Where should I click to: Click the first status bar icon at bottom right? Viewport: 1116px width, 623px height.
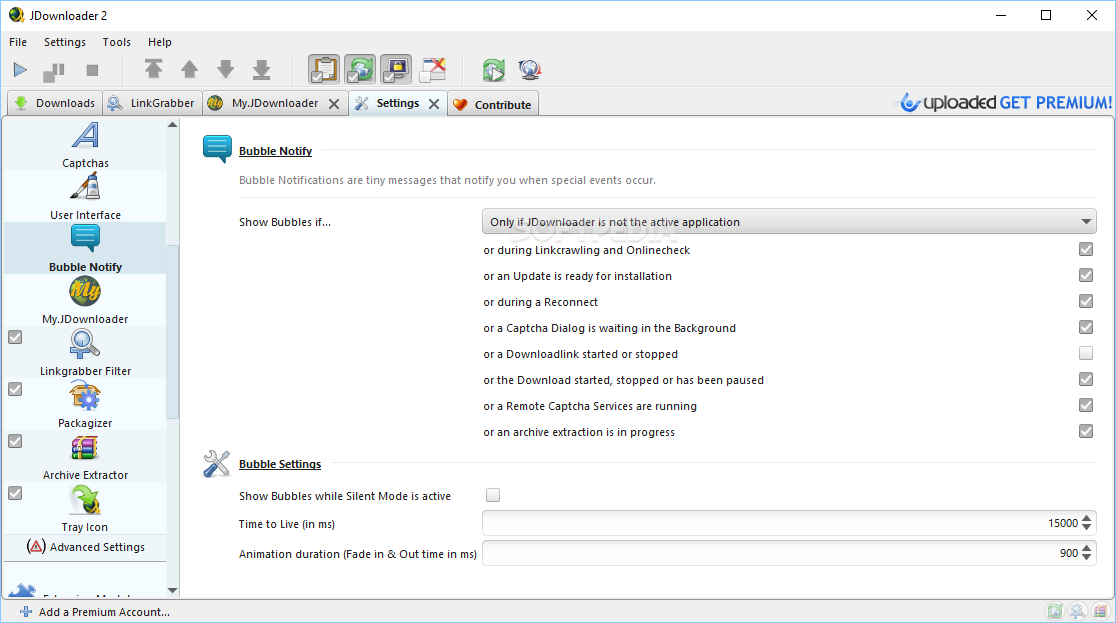[x=1055, y=611]
